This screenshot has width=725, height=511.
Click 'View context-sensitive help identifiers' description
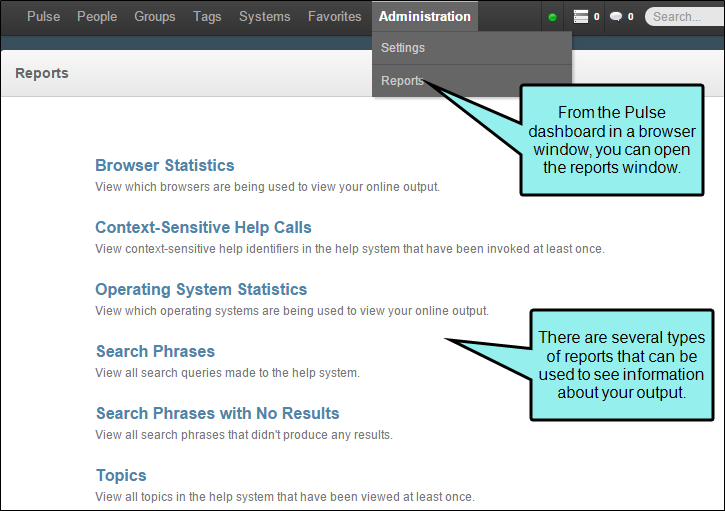350,249
